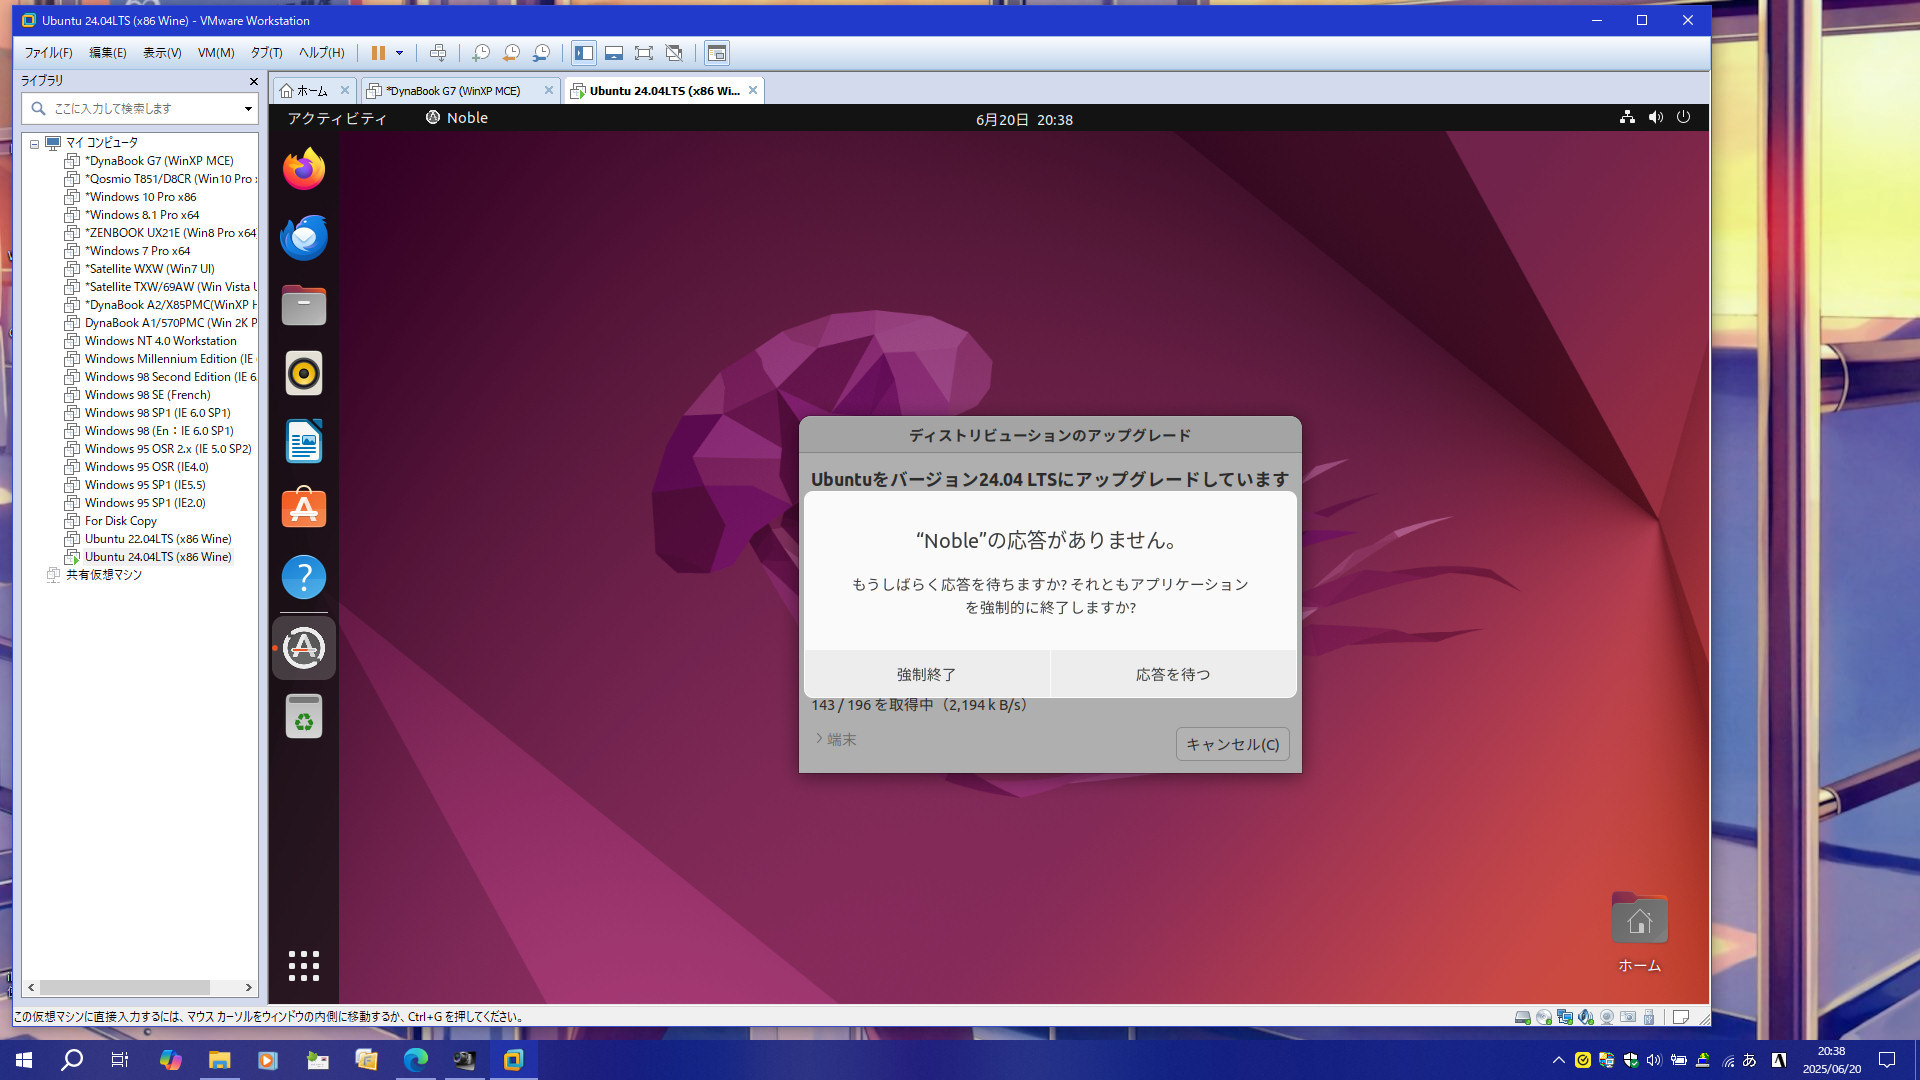
Task: Click the message log note icon
Action: (1680, 1017)
